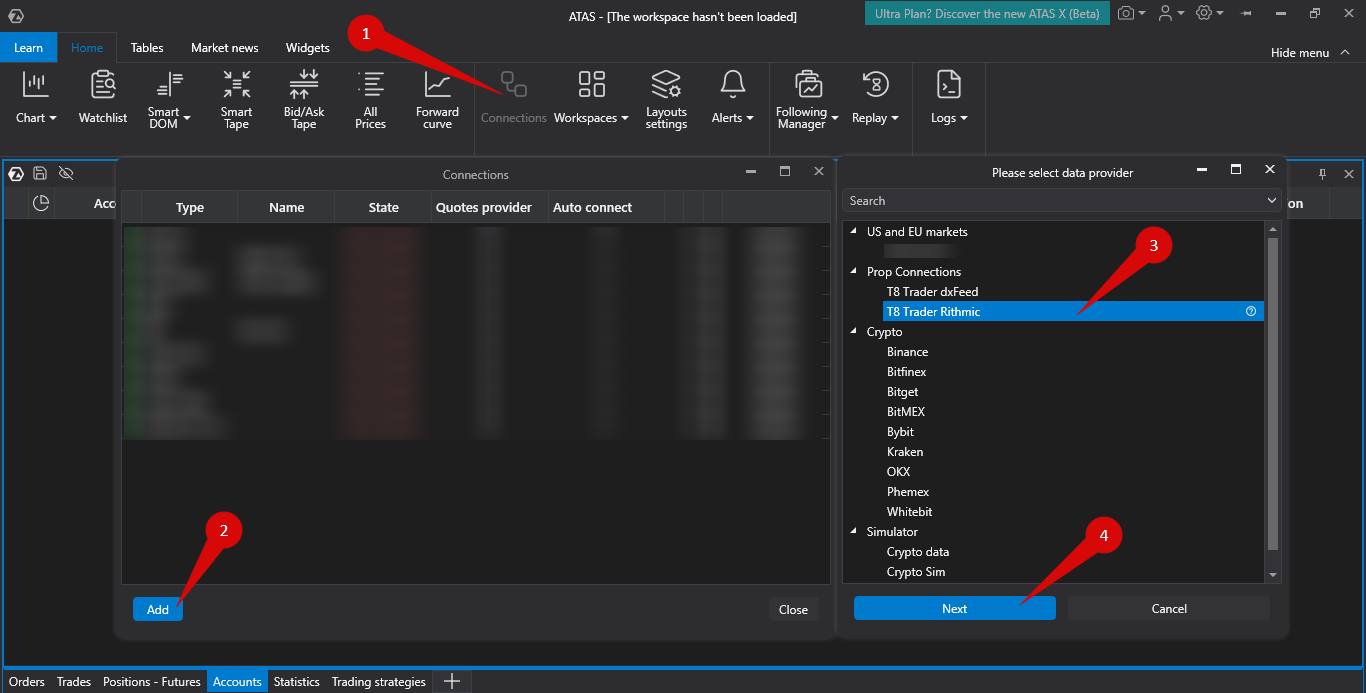Open the Orders bottom tab
Viewport: 1366px width, 693px height.
27,681
